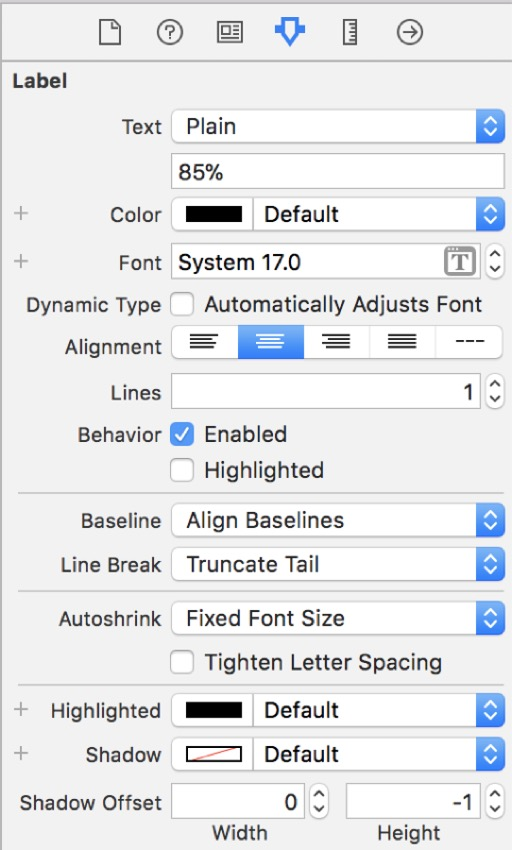The image size is (512, 850).
Task: Open the File inspector tab
Action: [110, 32]
